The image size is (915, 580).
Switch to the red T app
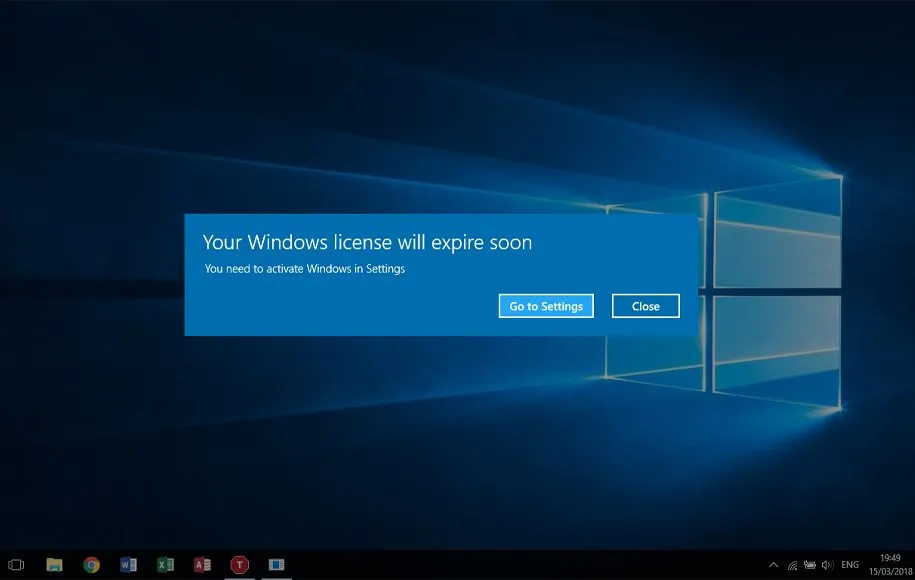(239, 565)
